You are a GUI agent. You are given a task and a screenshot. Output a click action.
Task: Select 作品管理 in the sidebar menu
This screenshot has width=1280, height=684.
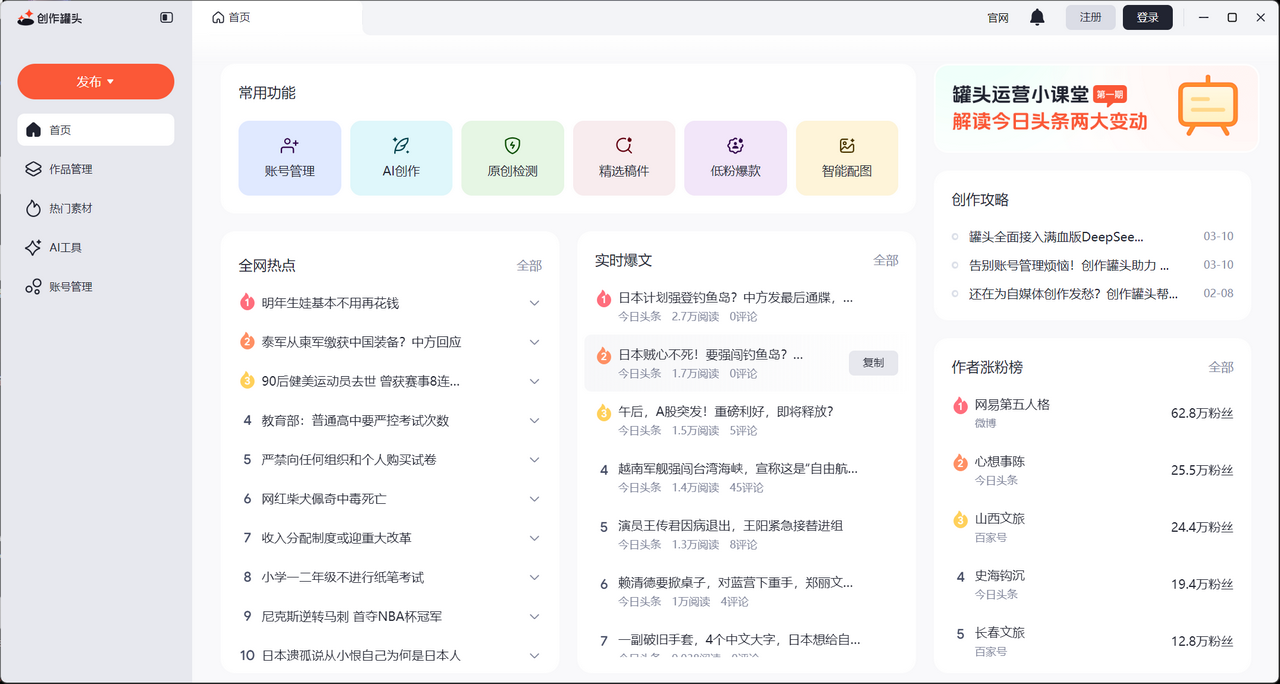65,169
